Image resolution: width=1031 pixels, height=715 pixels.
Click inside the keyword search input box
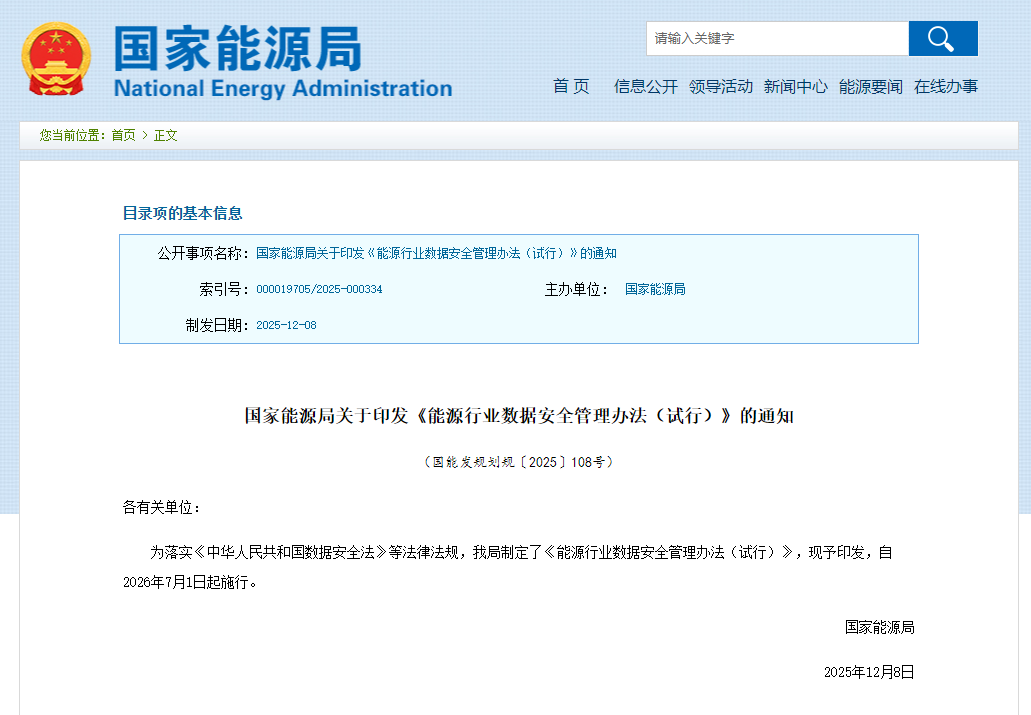tap(777, 38)
